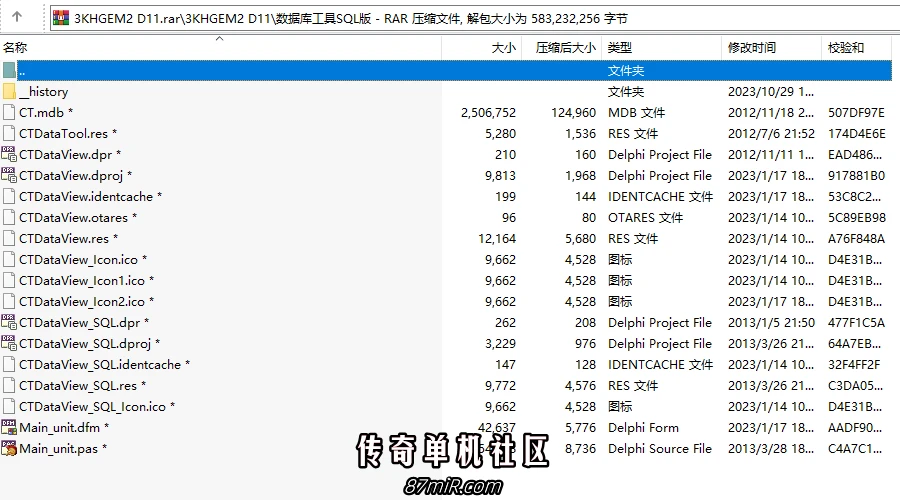The height and width of the screenshot is (500, 900).
Task: Select the file name Main_unit.dfm
Action: click(60, 428)
